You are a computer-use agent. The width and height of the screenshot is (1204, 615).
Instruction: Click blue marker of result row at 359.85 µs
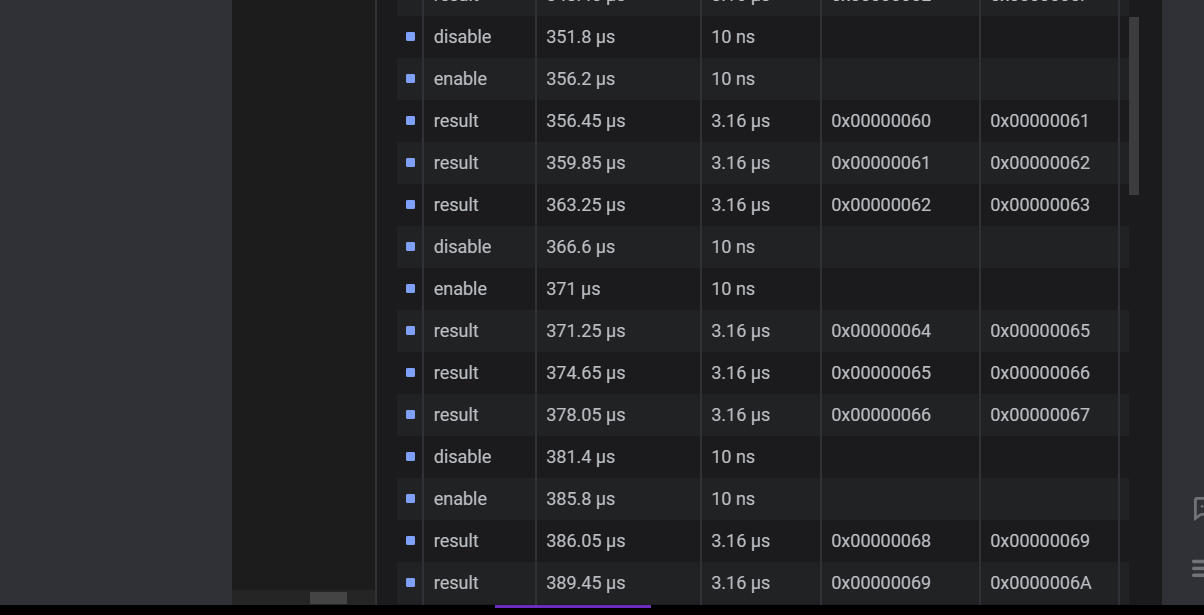[x=410, y=163]
